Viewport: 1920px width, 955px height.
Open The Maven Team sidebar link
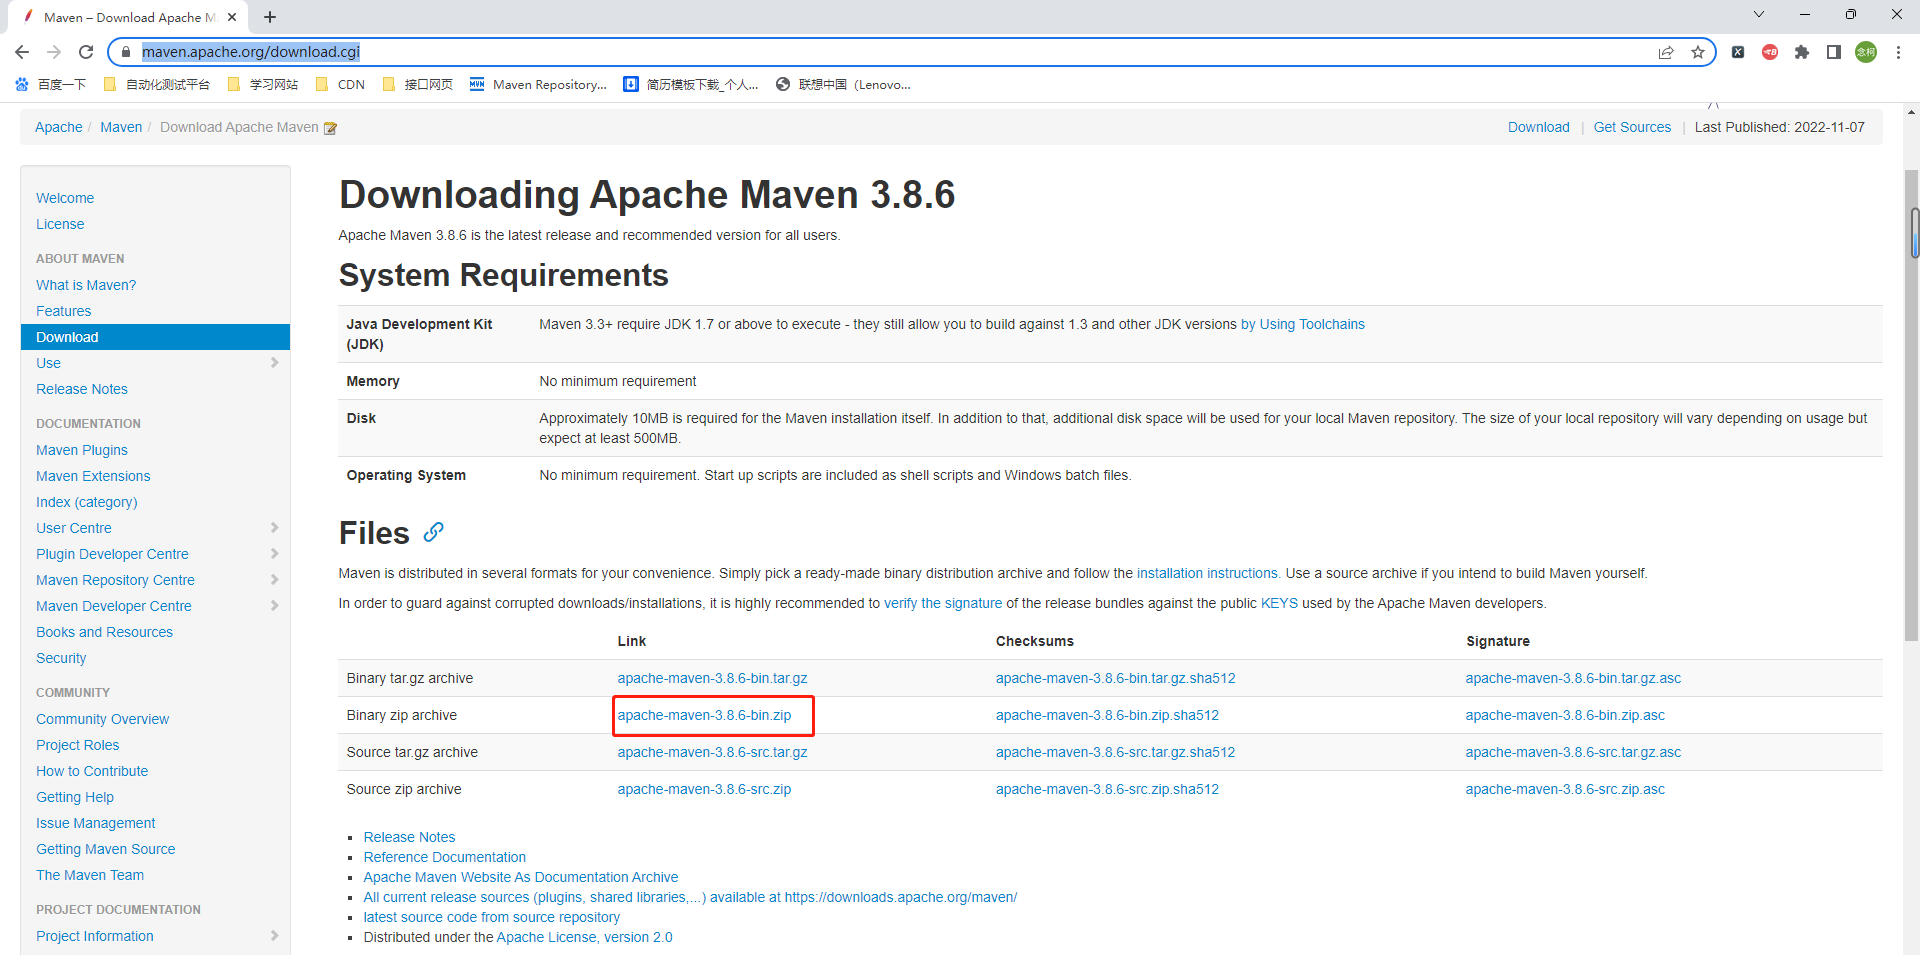[90, 875]
